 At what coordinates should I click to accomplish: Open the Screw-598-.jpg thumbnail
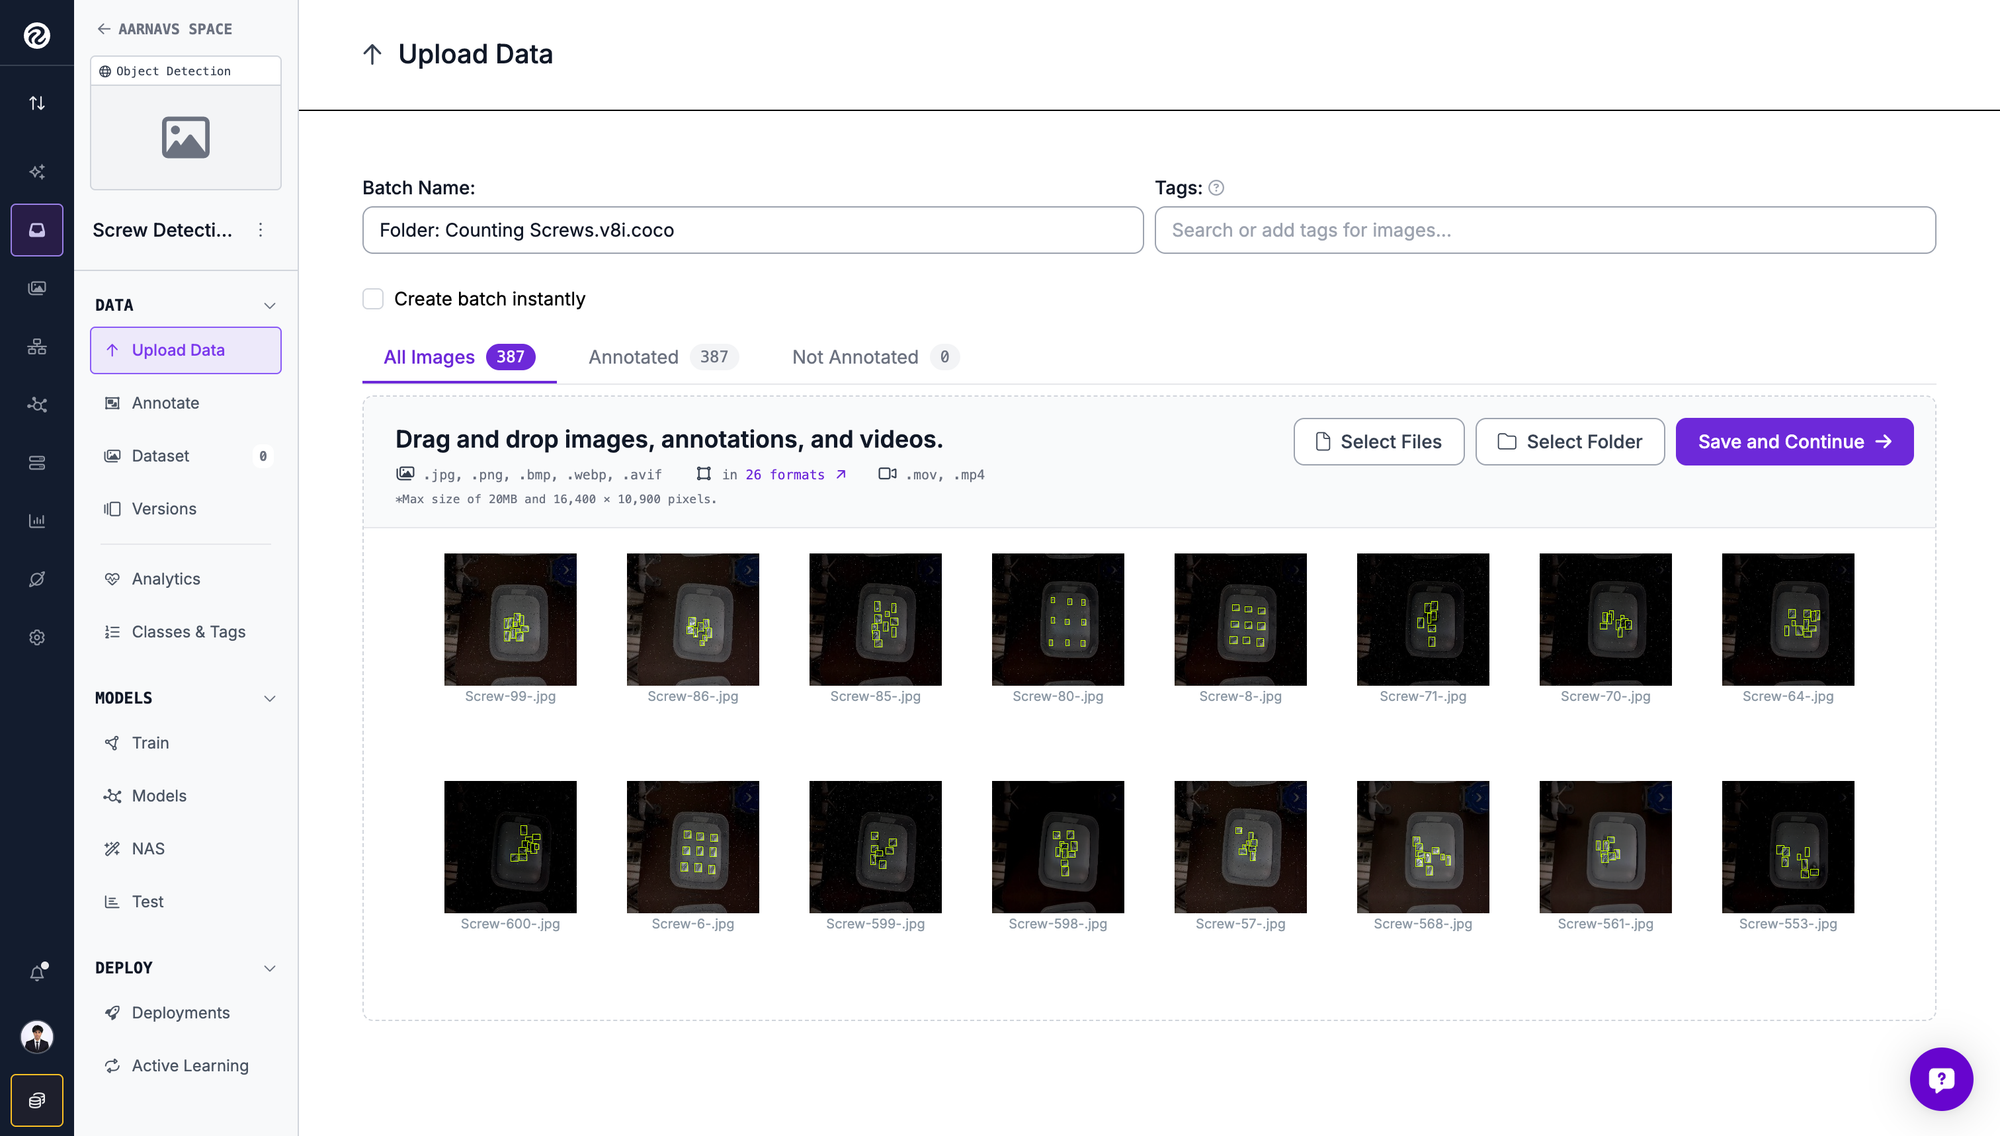click(1058, 847)
